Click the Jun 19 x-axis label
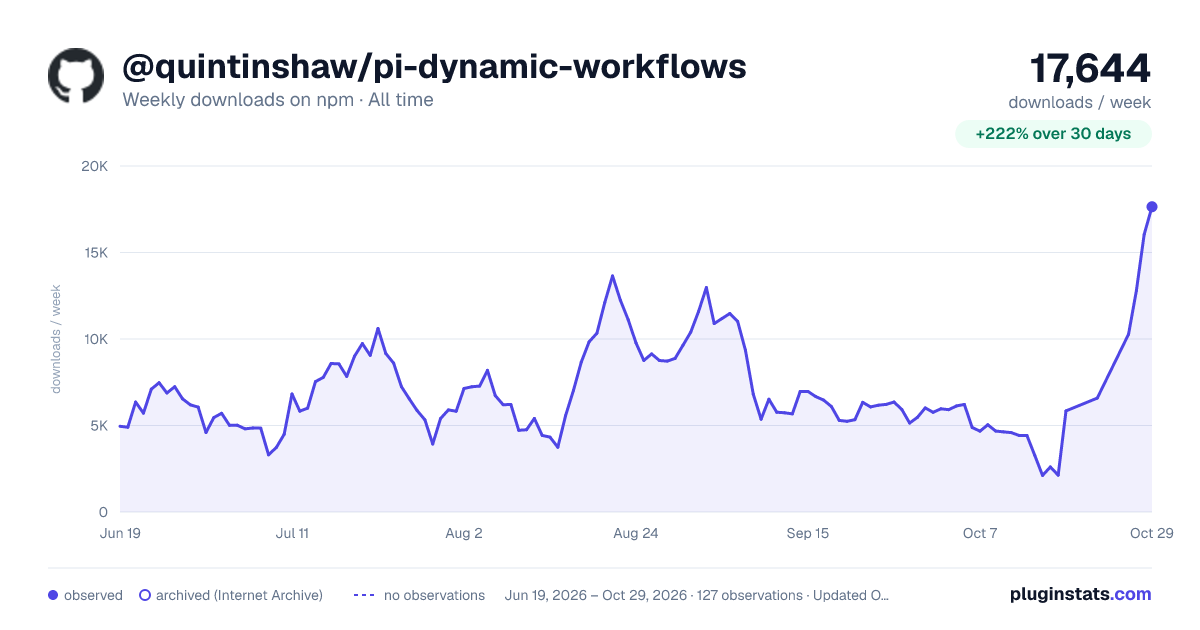 [x=120, y=533]
